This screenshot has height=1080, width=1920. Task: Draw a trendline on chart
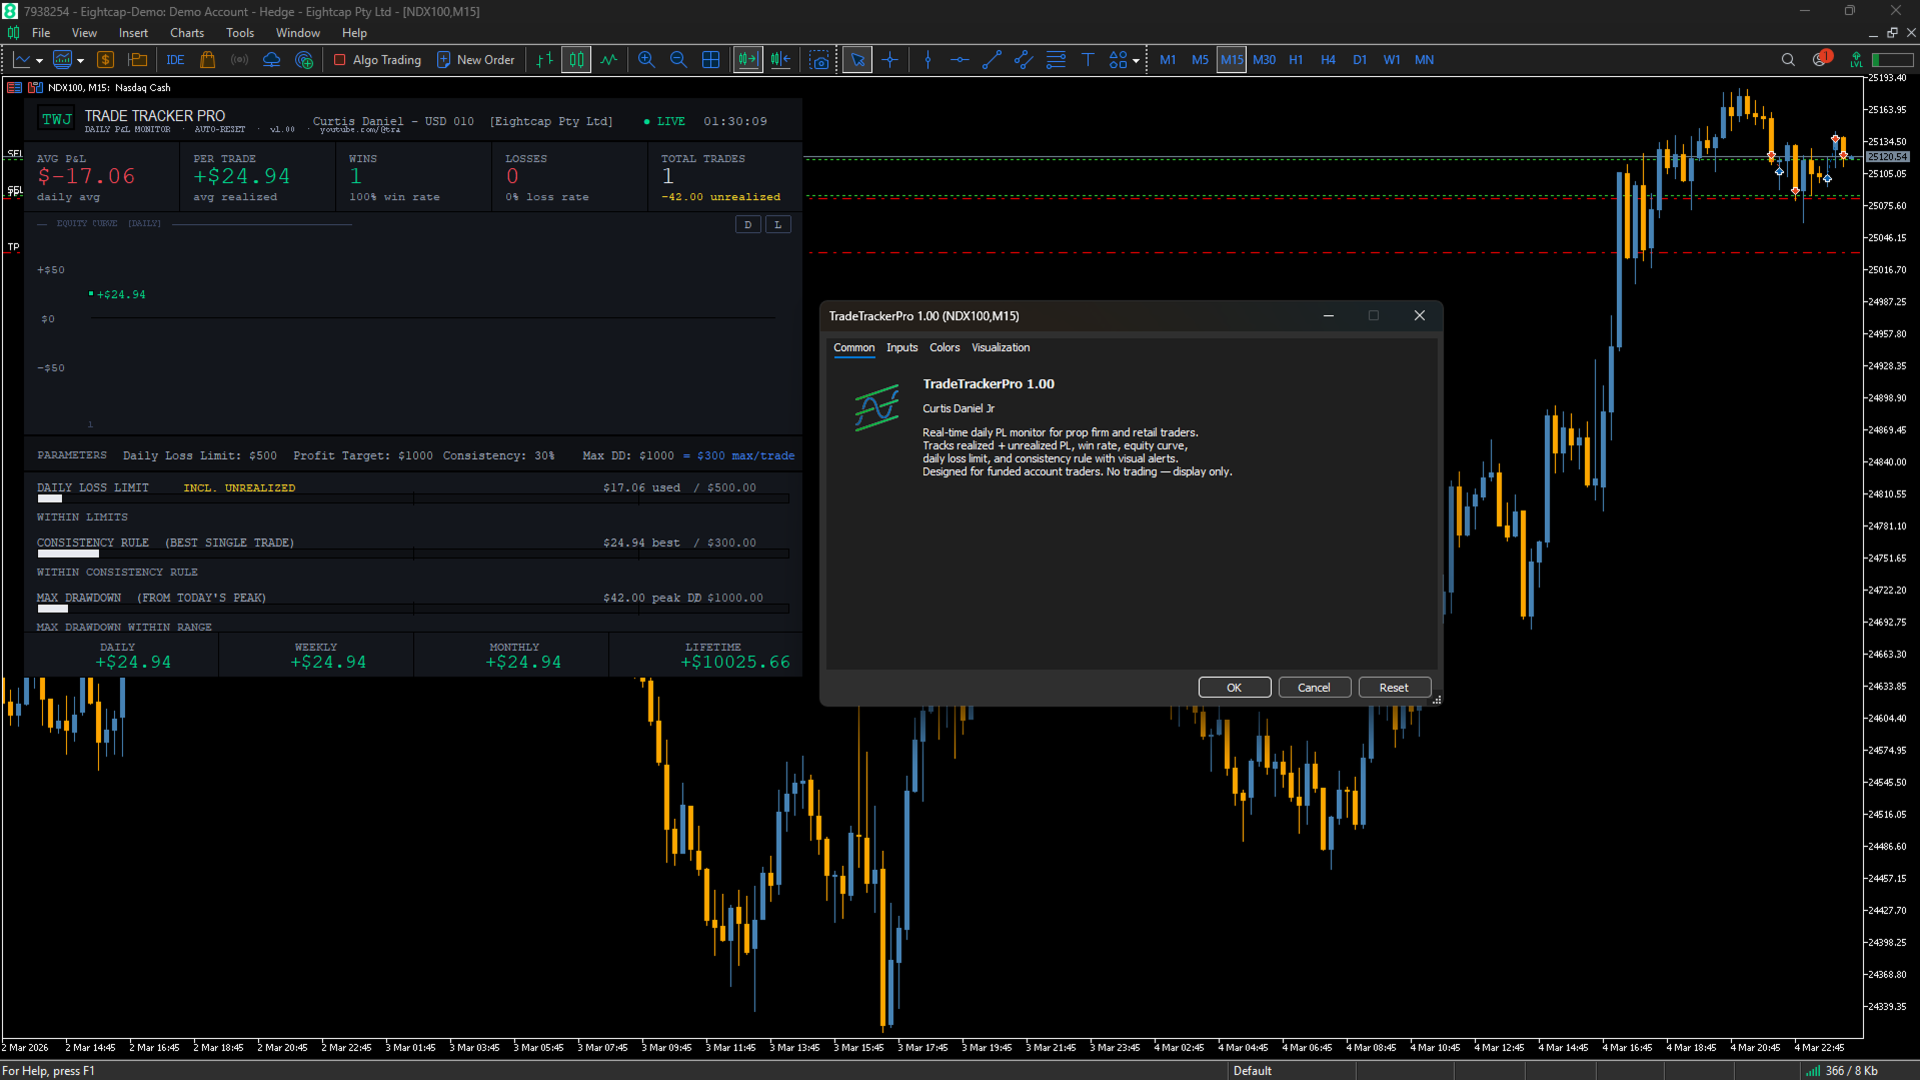click(x=991, y=60)
